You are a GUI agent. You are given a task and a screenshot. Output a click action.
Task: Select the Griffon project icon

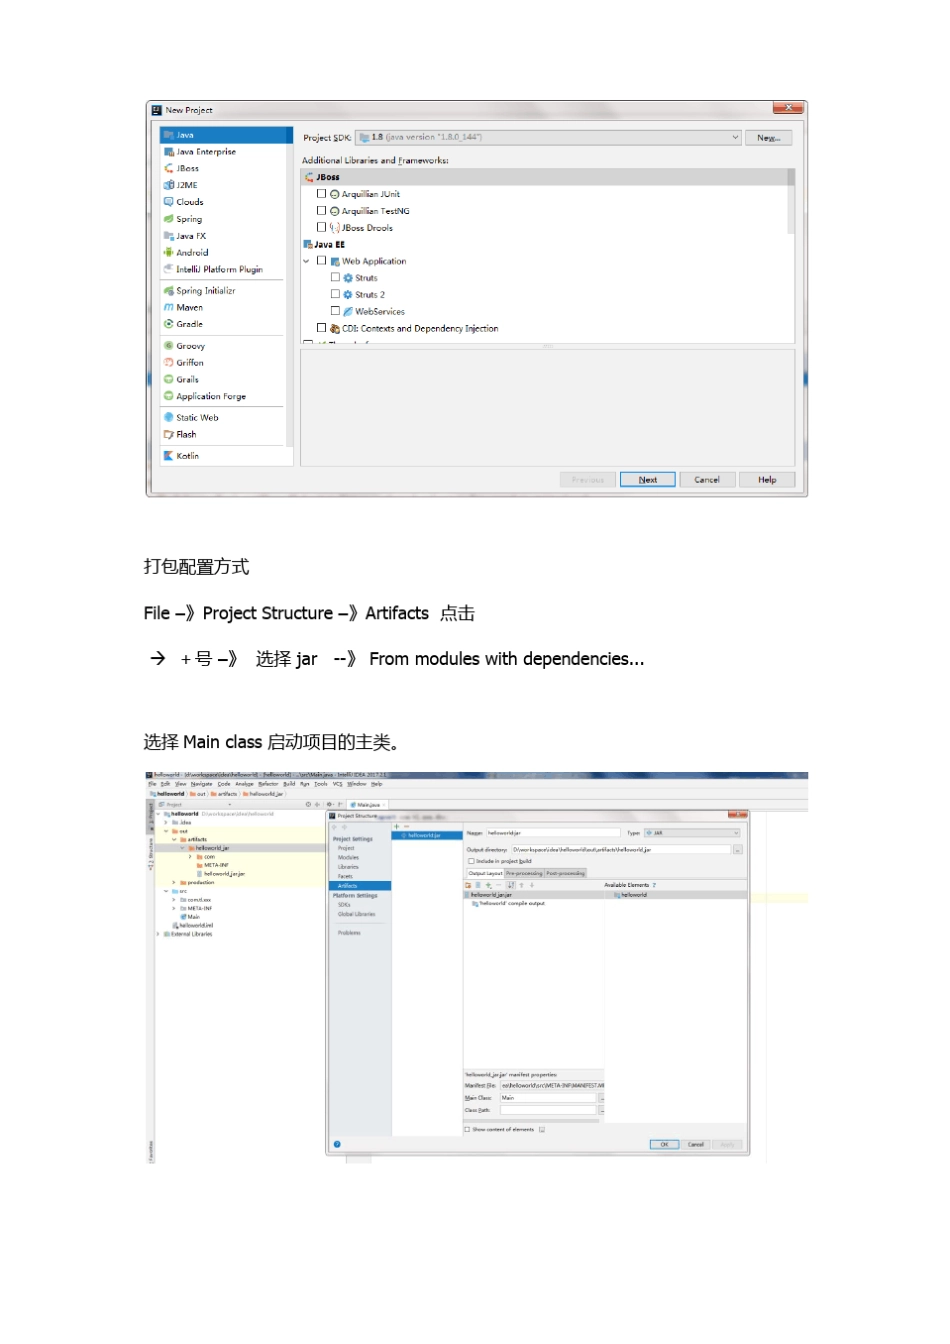pyautogui.click(x=169, y=362)
